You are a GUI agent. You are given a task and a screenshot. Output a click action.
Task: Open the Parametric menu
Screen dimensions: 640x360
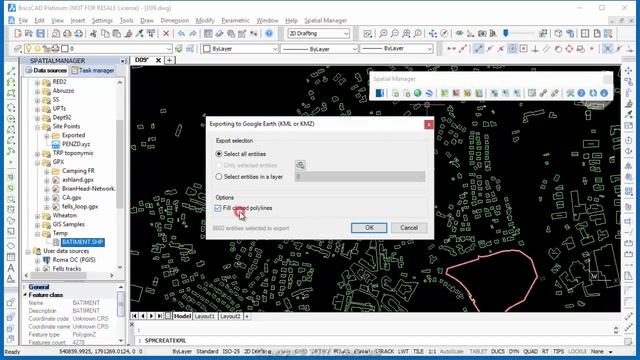click(x=235, y=20)
